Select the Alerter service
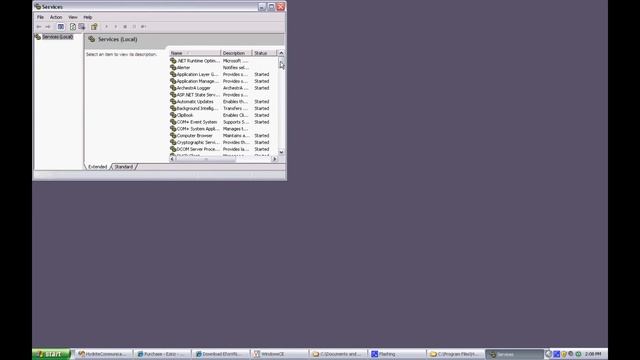The image size is (640, 360). (x=223, y=68)
